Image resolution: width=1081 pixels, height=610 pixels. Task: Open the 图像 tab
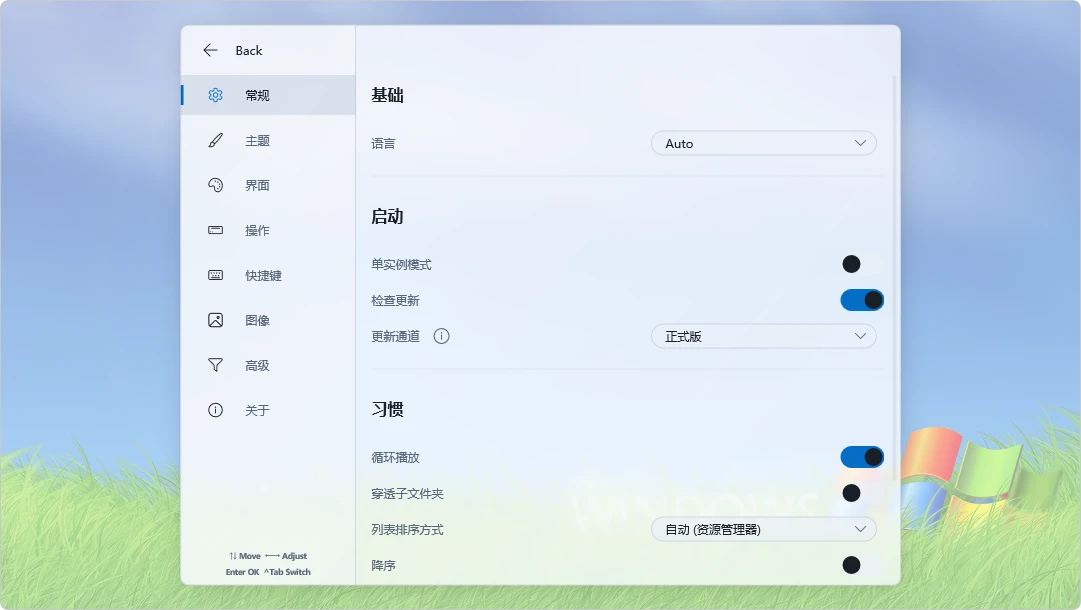(268, 320)
